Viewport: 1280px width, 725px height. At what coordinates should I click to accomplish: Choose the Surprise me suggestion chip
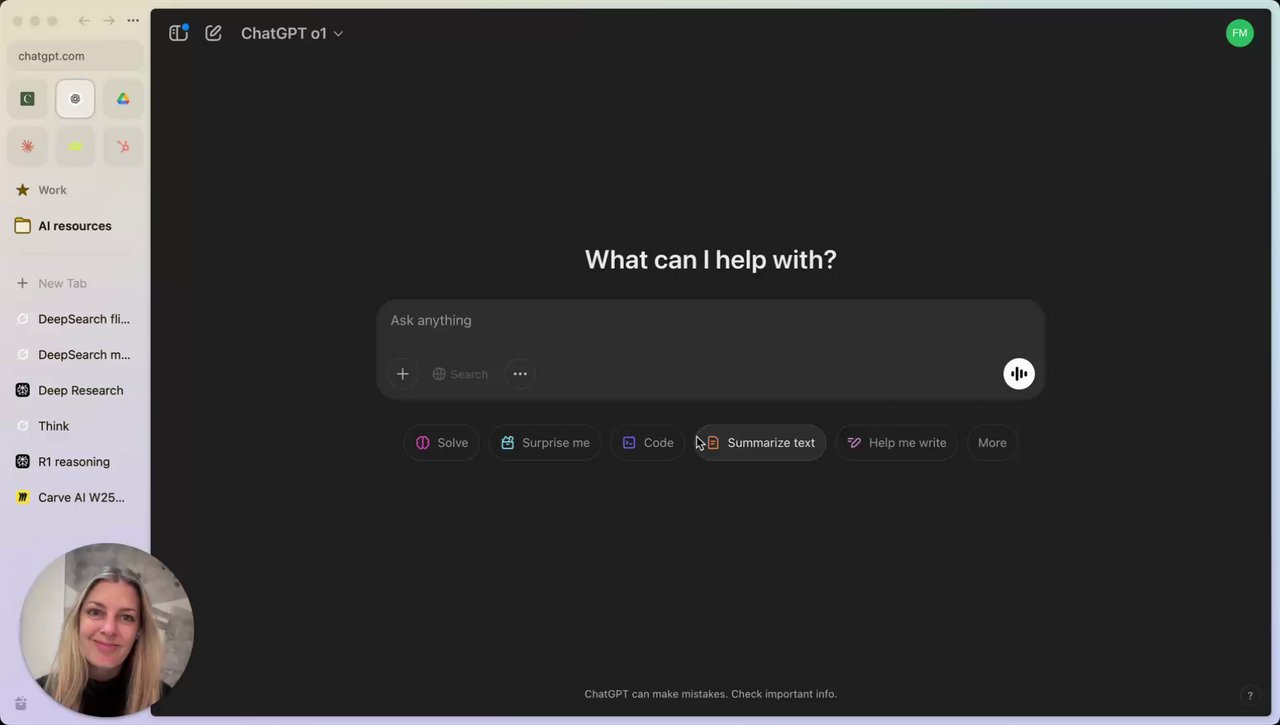point(545,443)
